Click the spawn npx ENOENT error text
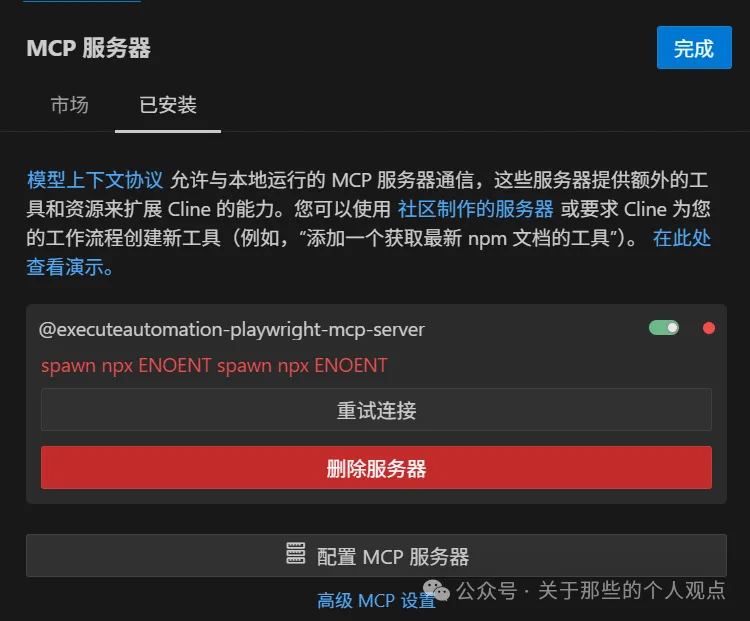Image resolution: width=750 pixels, height=621 pixels. tap(214, 366)
